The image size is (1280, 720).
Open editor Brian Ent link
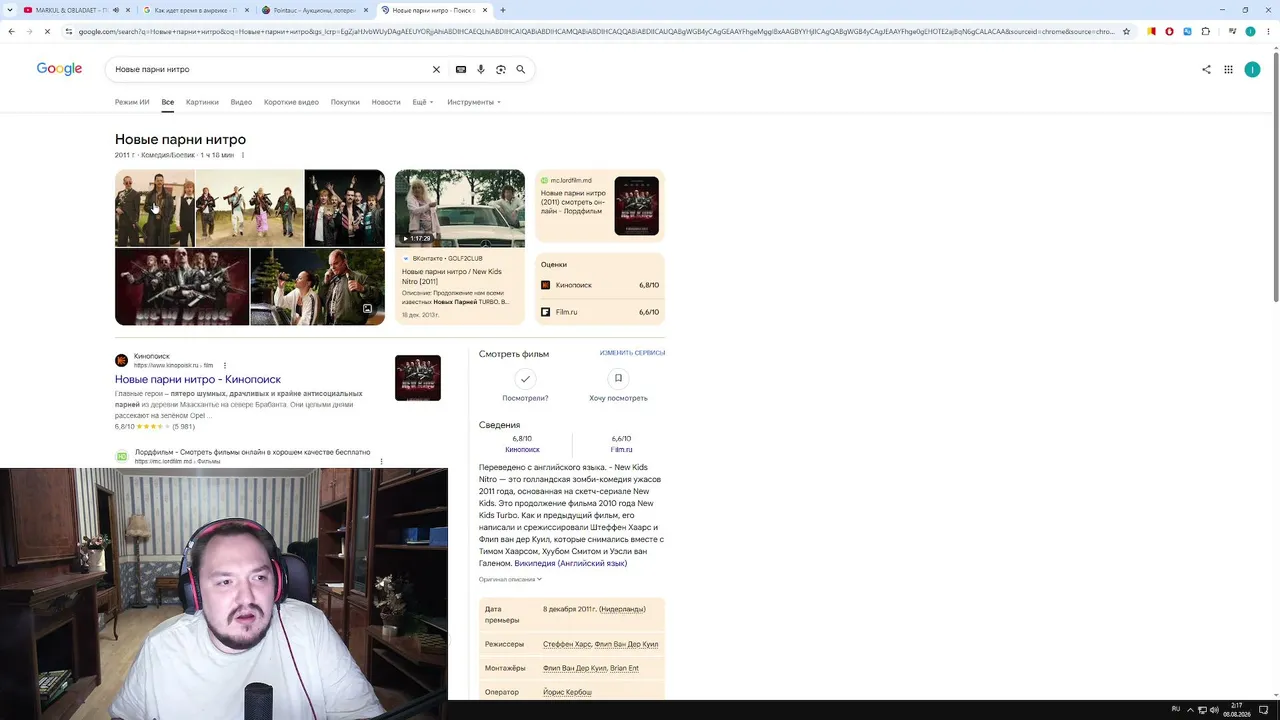click(624, 668)
